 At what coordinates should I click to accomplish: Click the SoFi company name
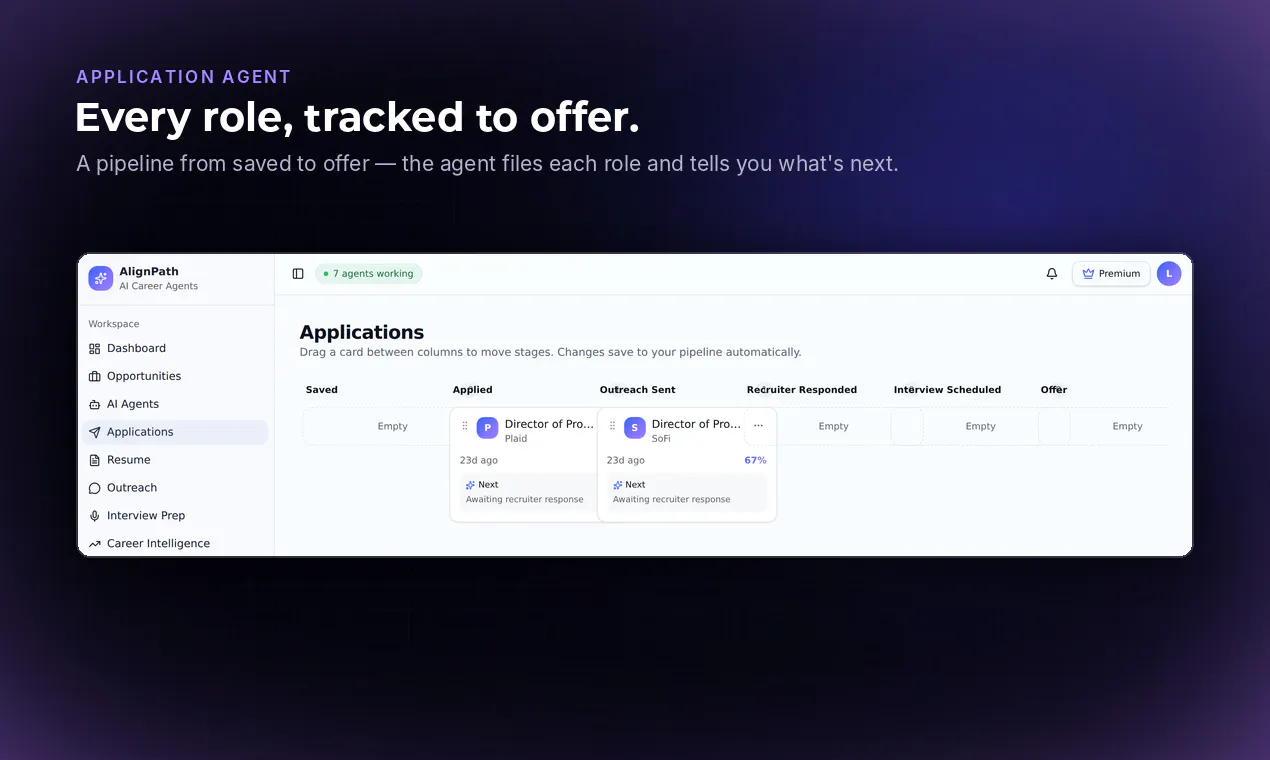[x=661, y=439]
